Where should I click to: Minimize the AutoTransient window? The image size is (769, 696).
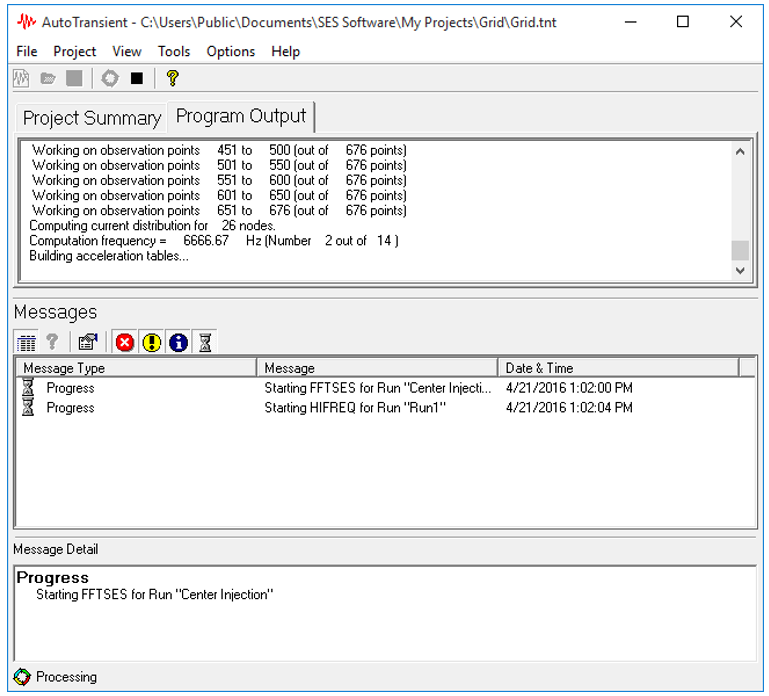(630, 22)
